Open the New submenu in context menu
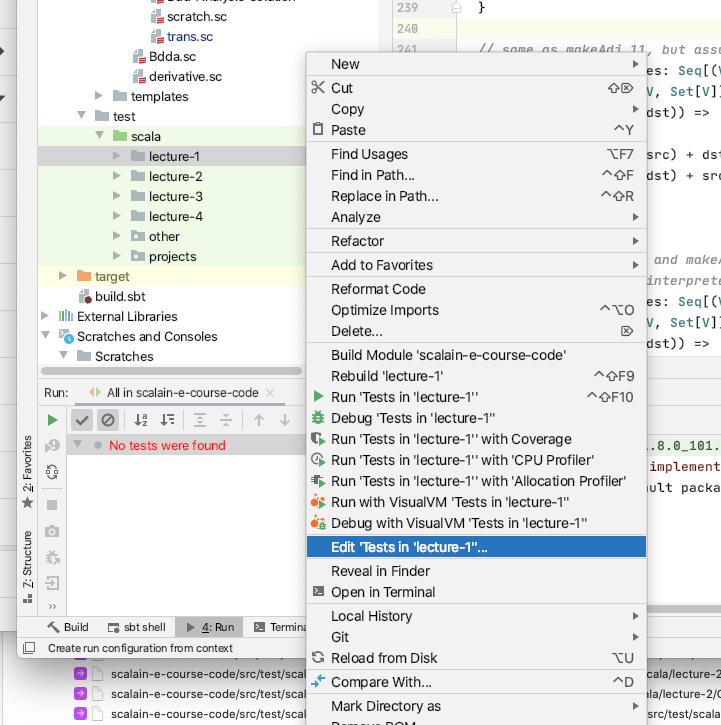721x725 pixels. click(x=476, y=64)
